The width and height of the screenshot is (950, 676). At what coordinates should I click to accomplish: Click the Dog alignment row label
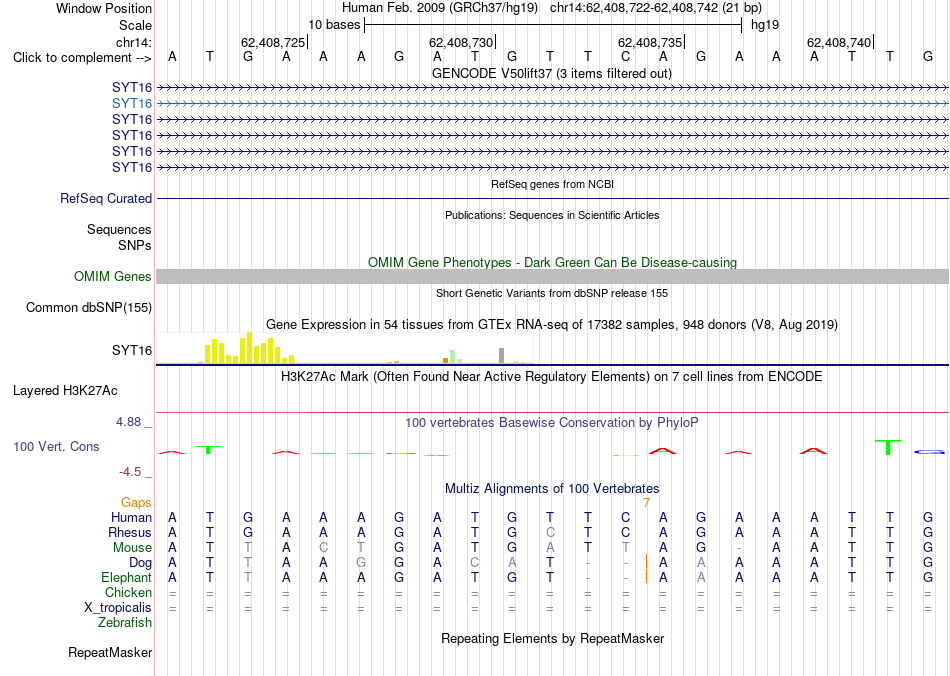(x=140, y=563)
